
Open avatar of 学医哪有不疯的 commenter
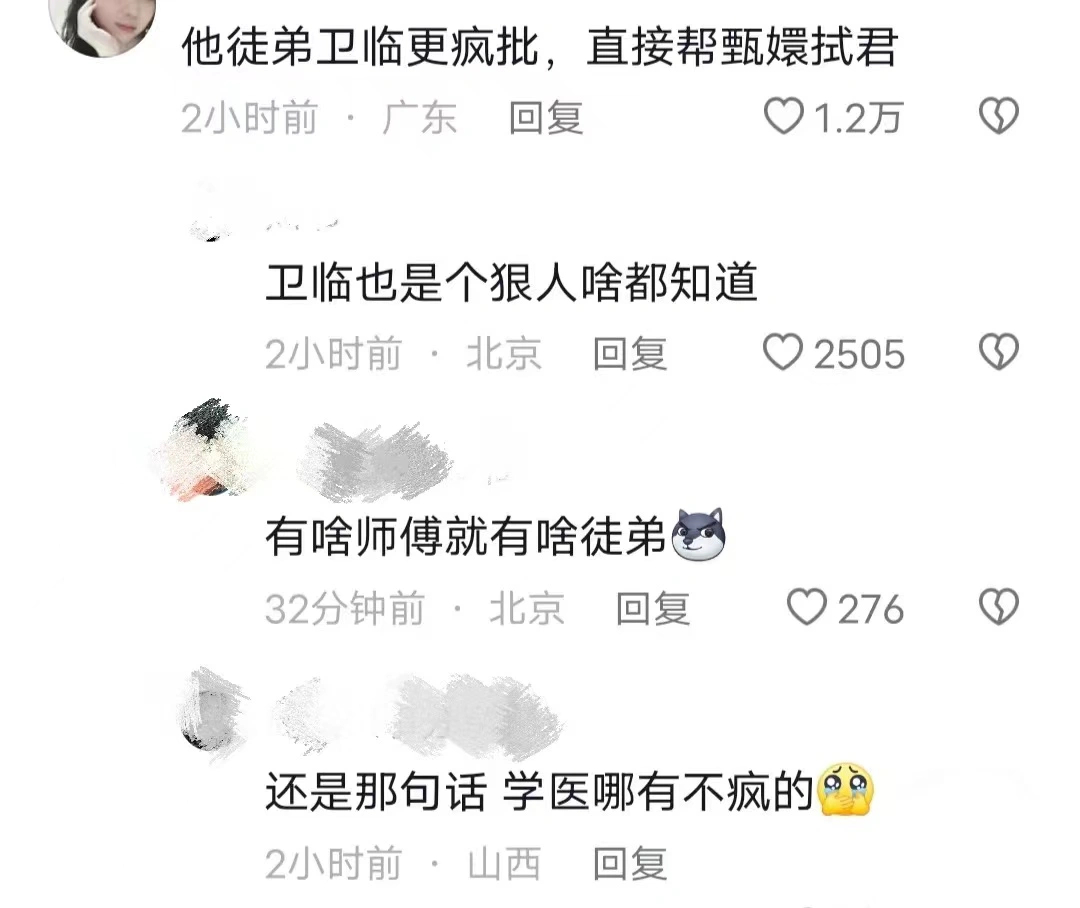(x=214, y=713)
